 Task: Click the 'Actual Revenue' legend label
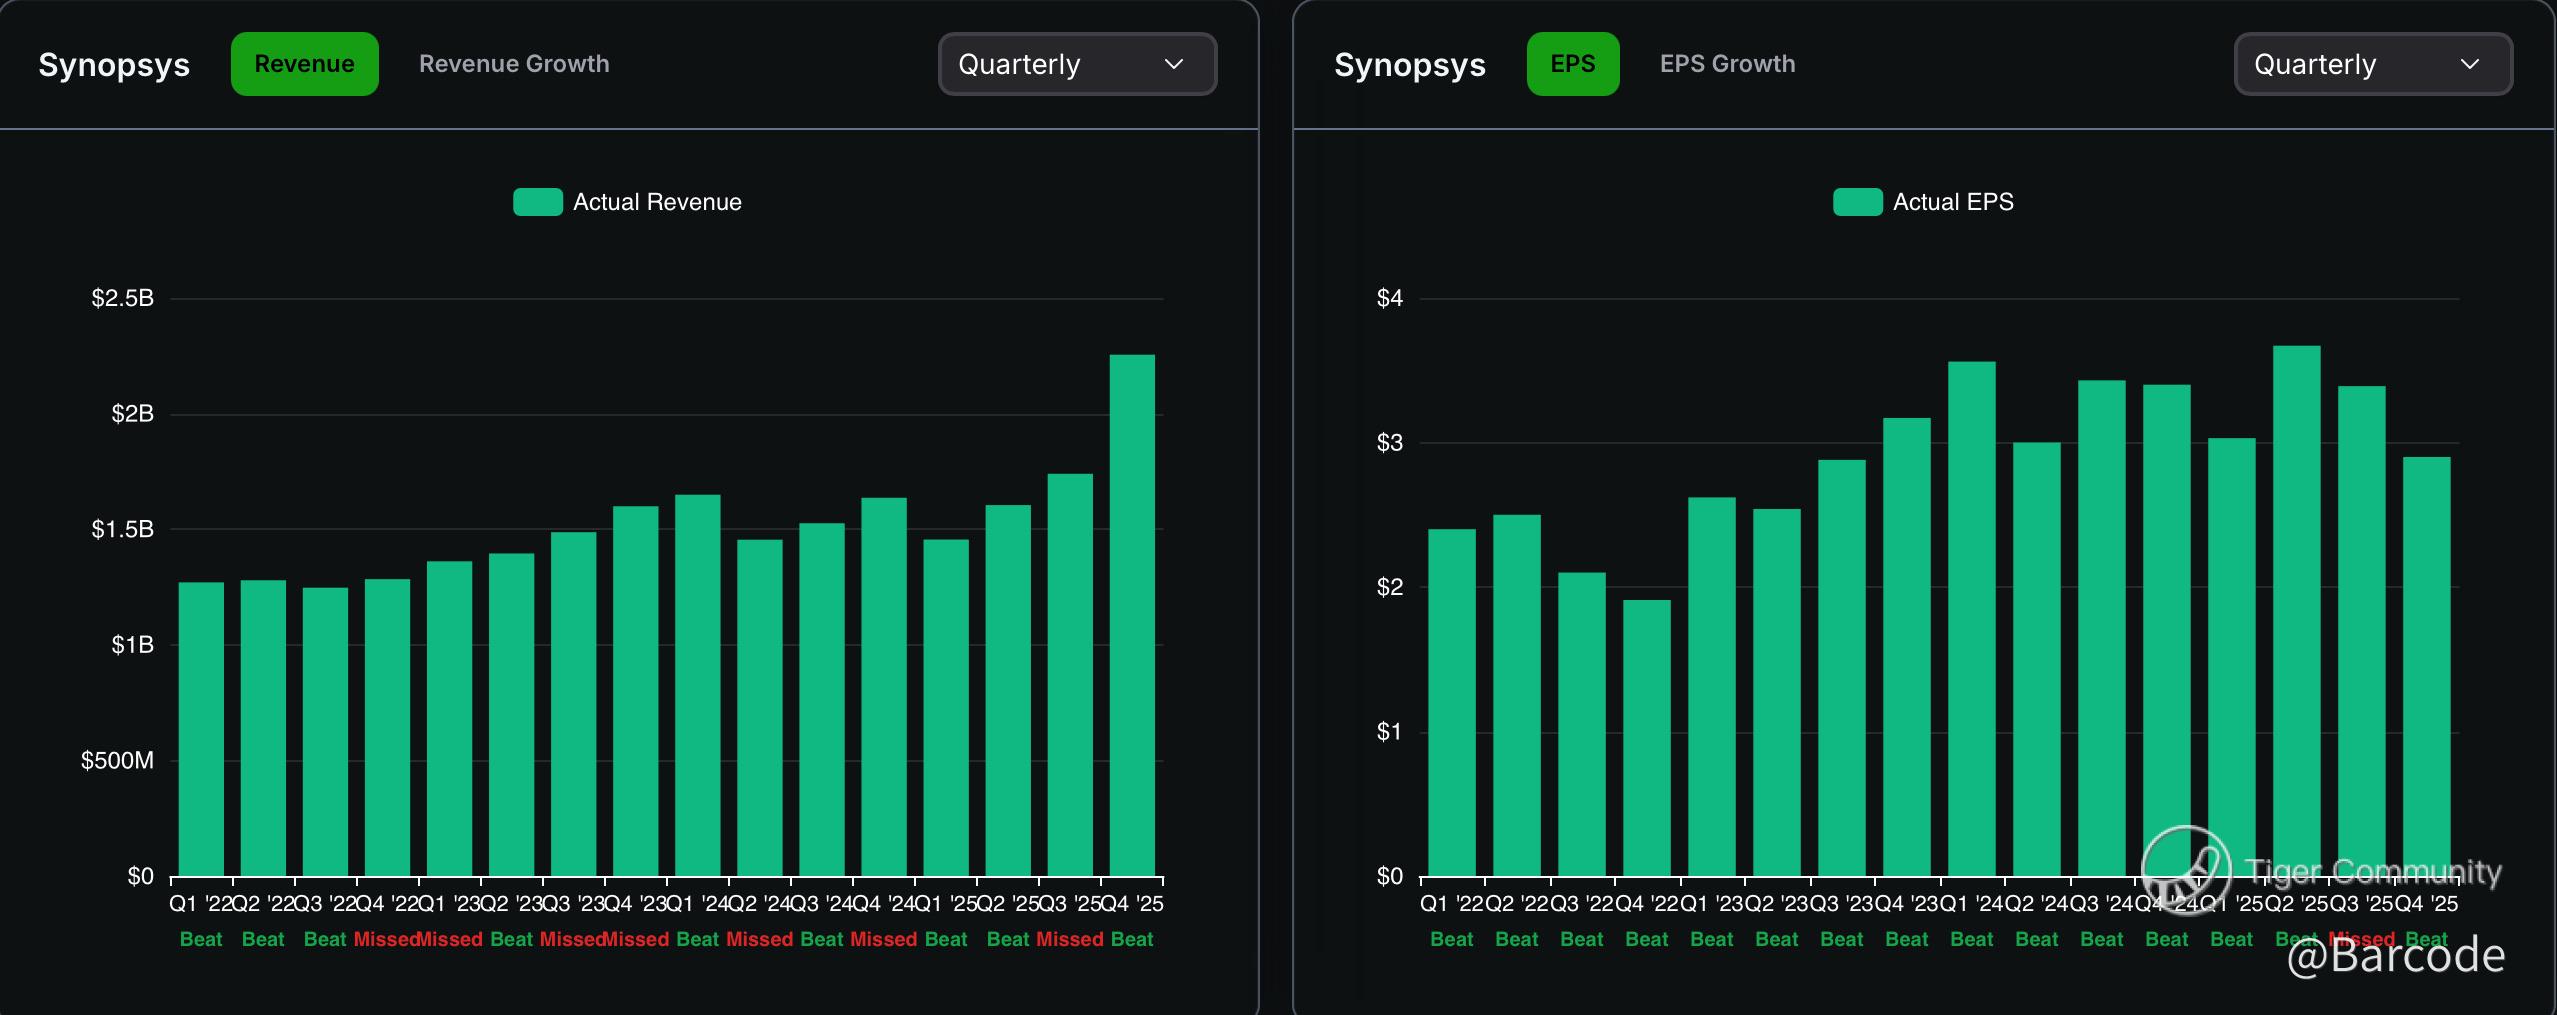pos(657,202)
